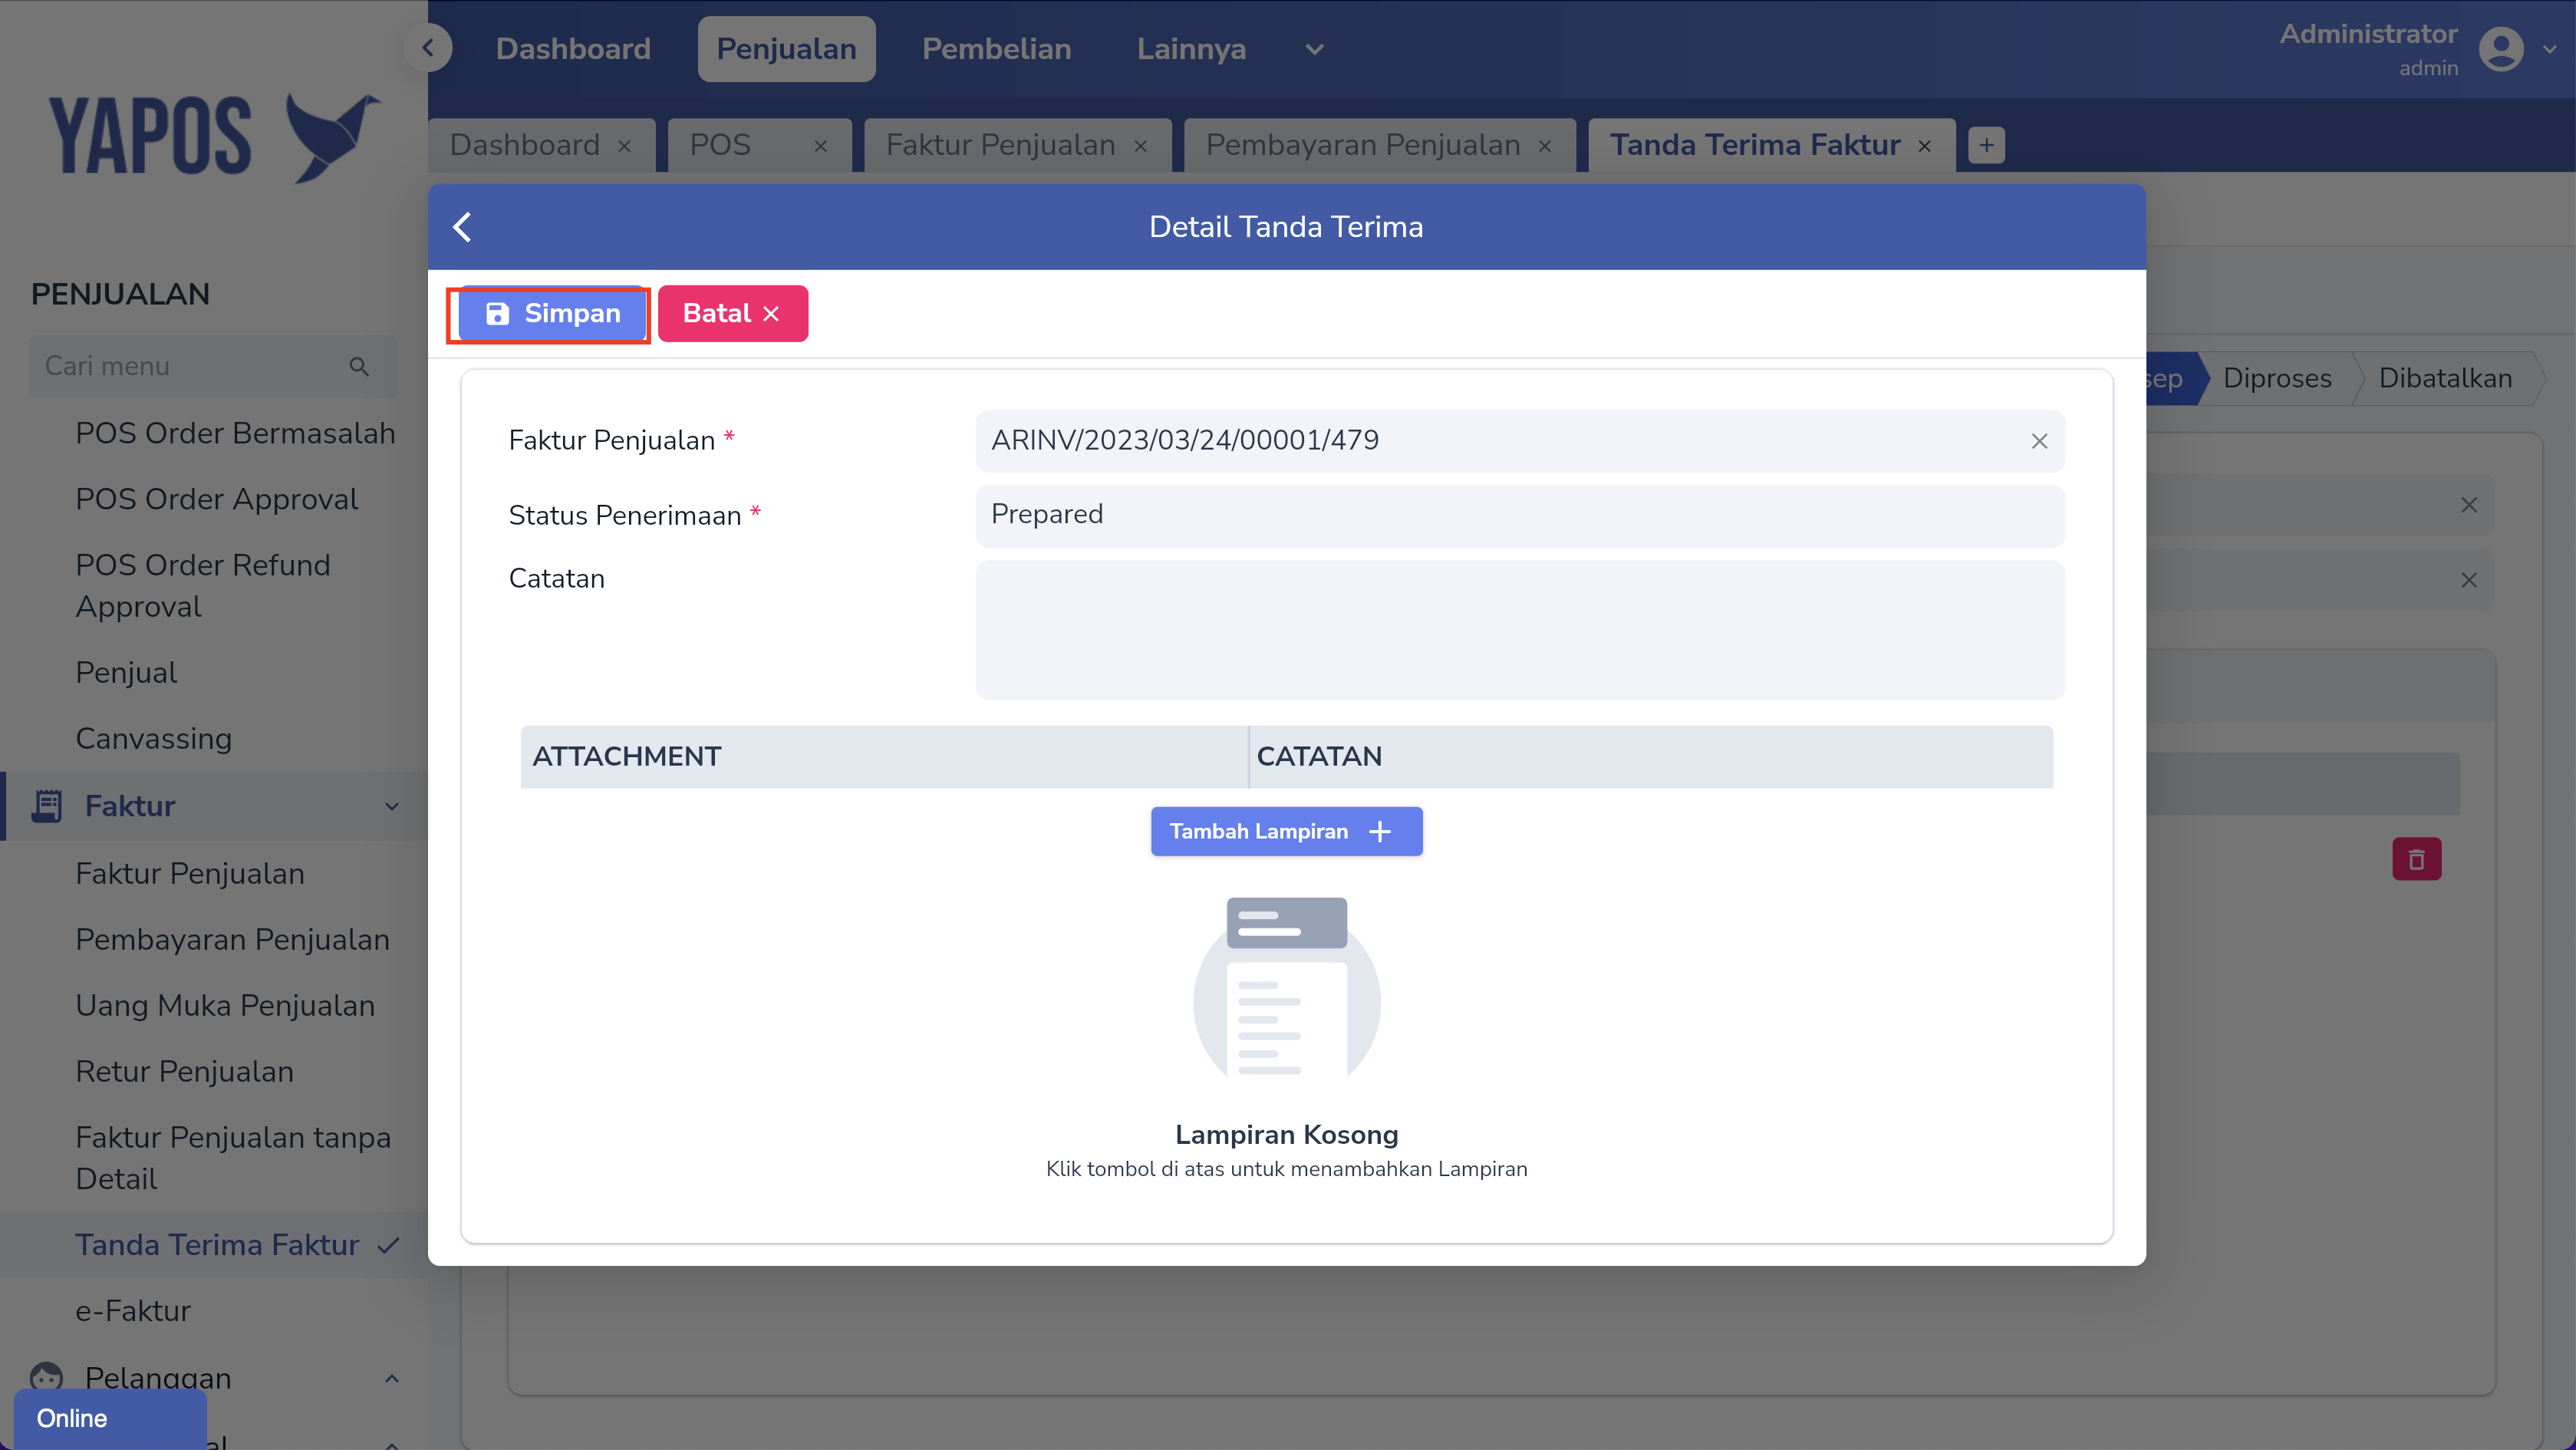The width and height of the screenshot is (2576, 1450).
Task: Switch to the Pembayaran Penjualan tab
Action: pos(1362,145)
